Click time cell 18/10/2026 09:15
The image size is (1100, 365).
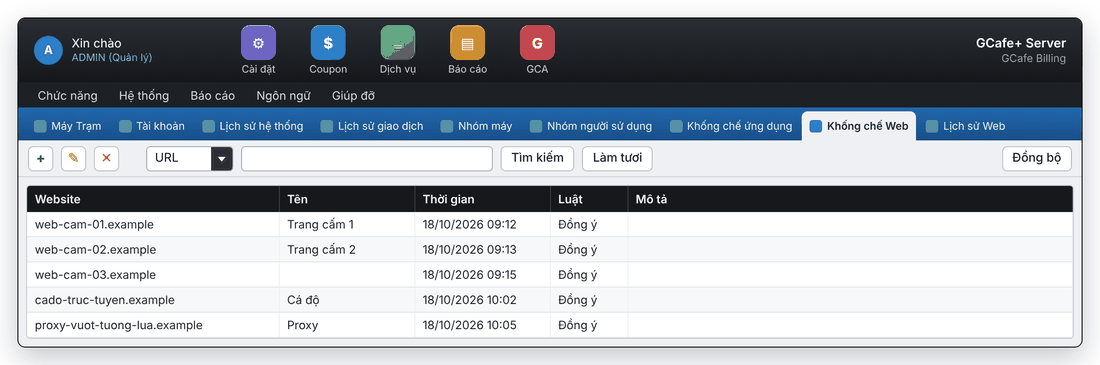click(x=483, y=275)
